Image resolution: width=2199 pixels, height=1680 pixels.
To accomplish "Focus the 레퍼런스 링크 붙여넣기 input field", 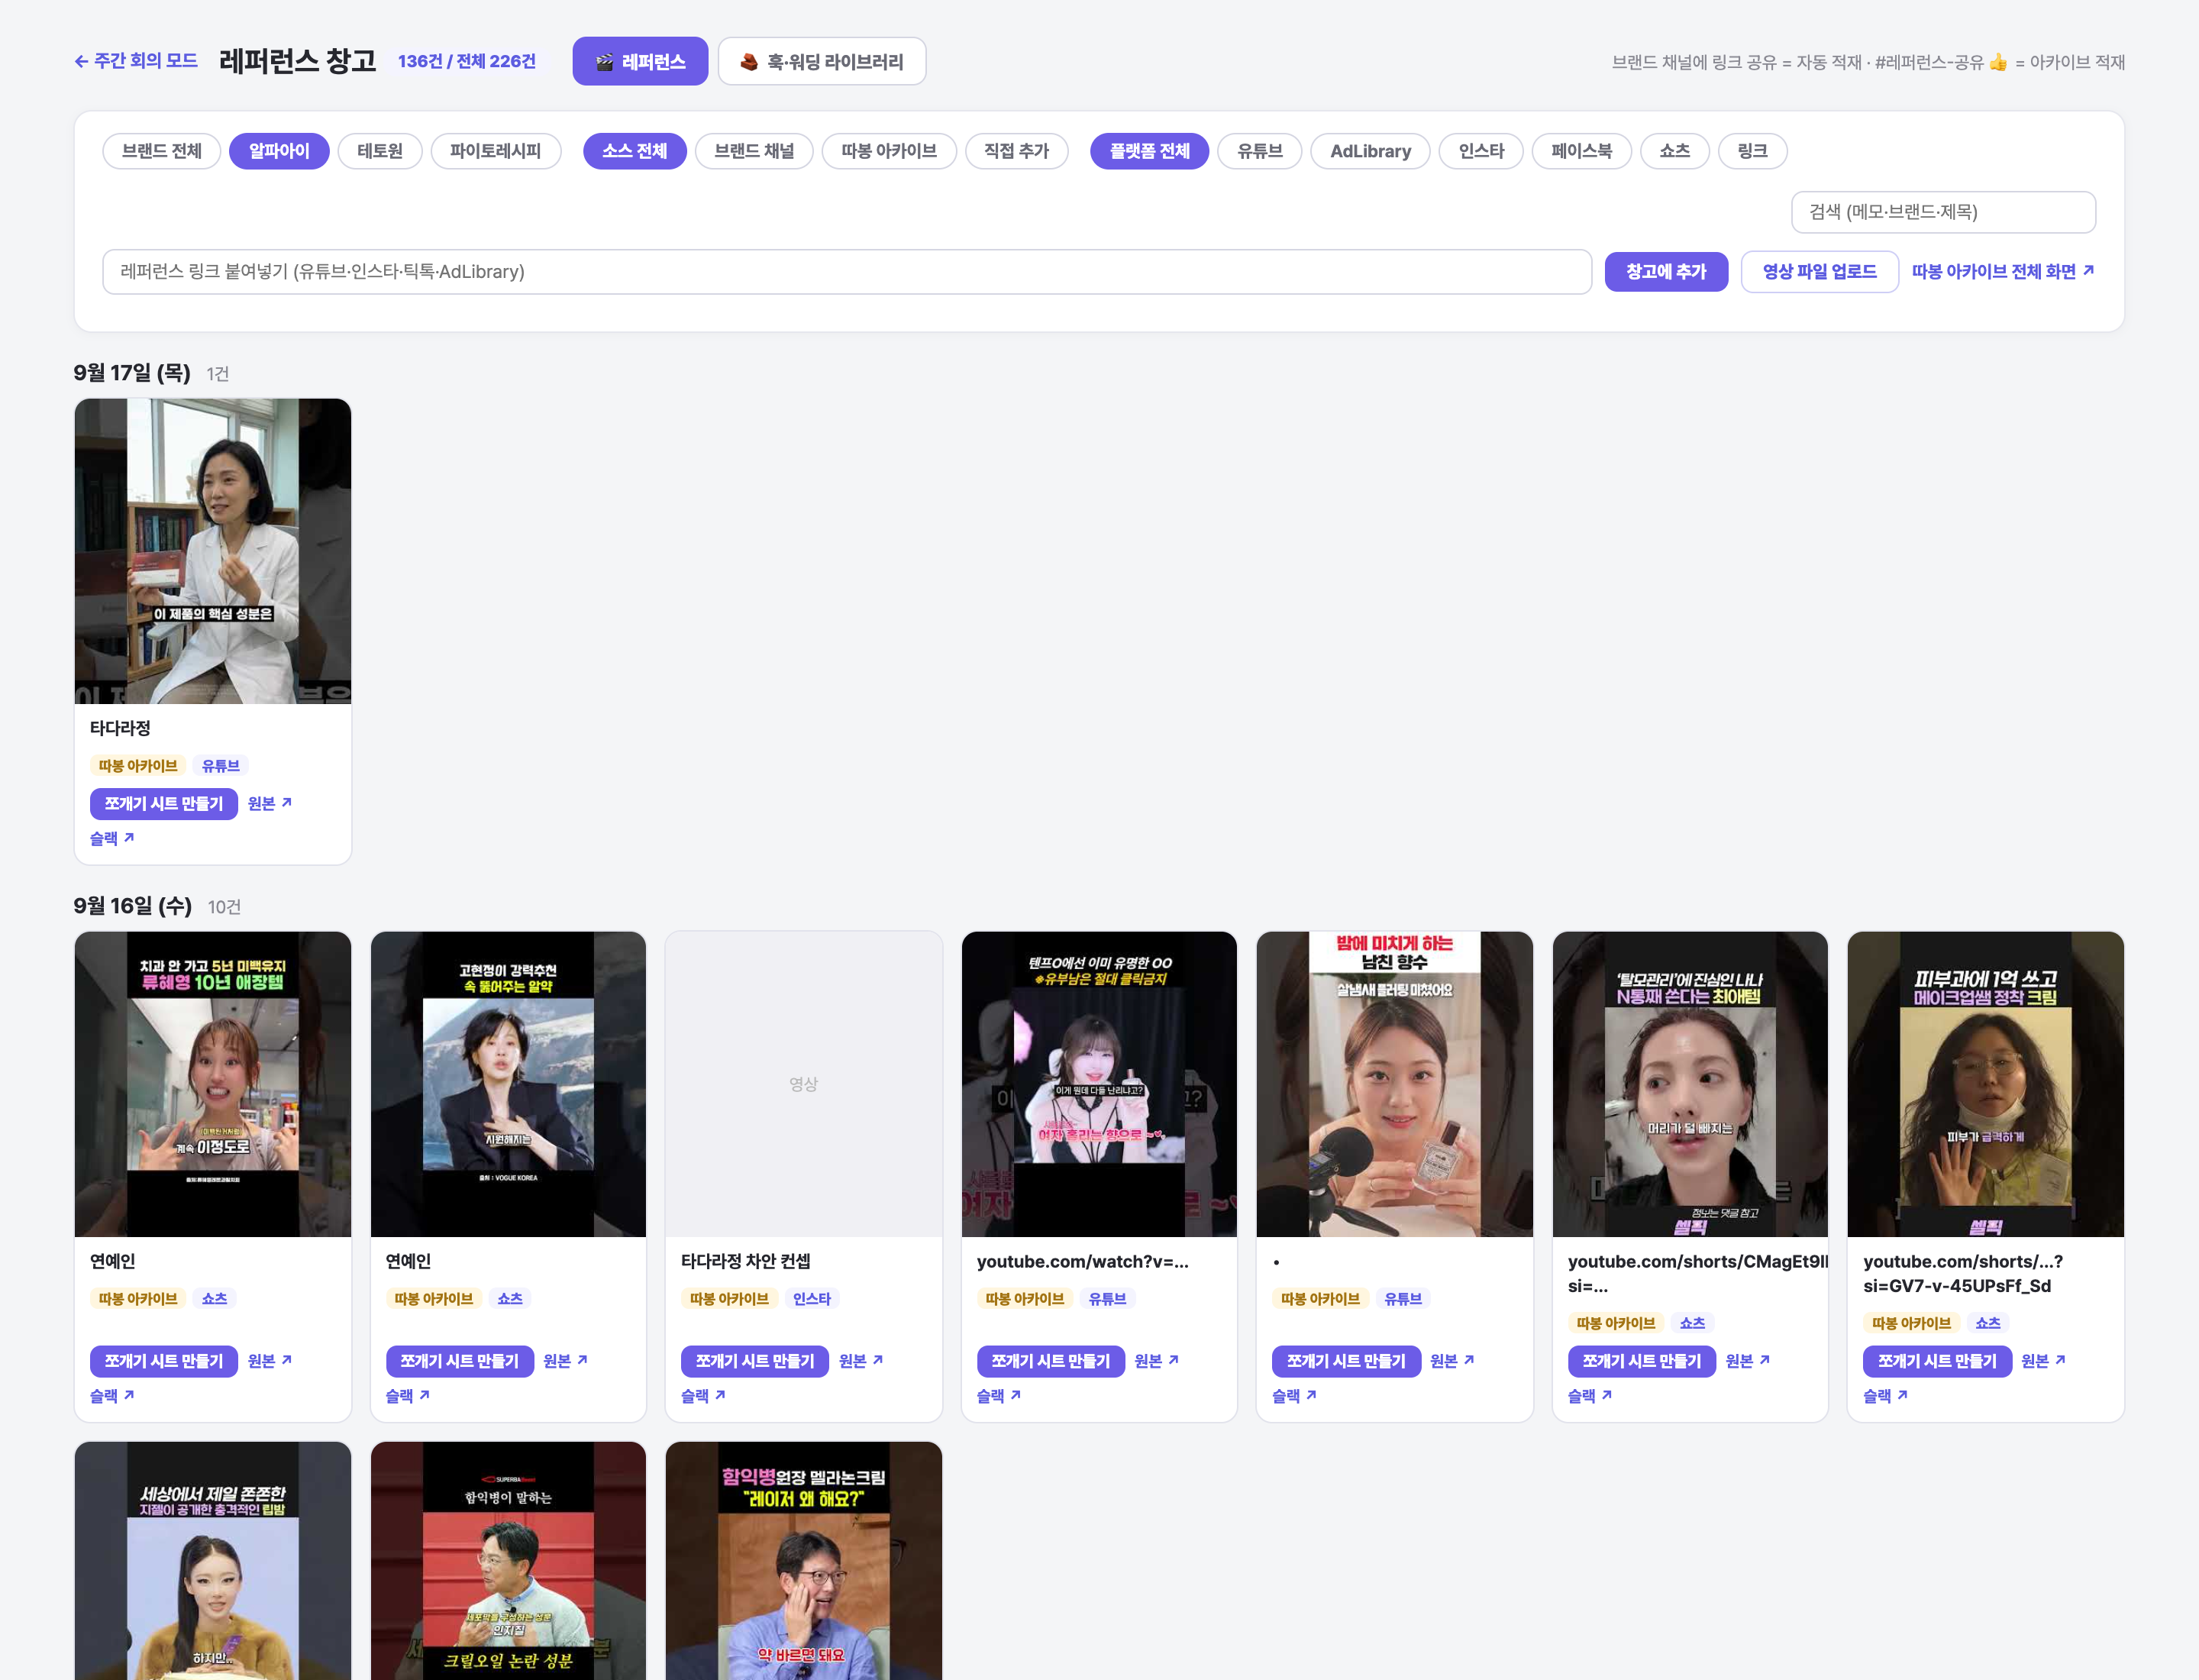I will pos(847,272).
